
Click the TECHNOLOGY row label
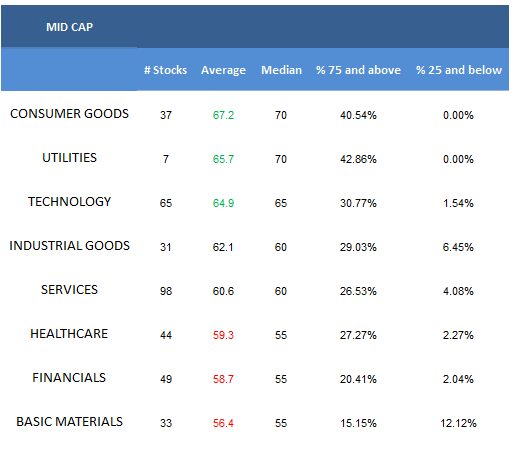pyautogui.click(x=69, y=202)
